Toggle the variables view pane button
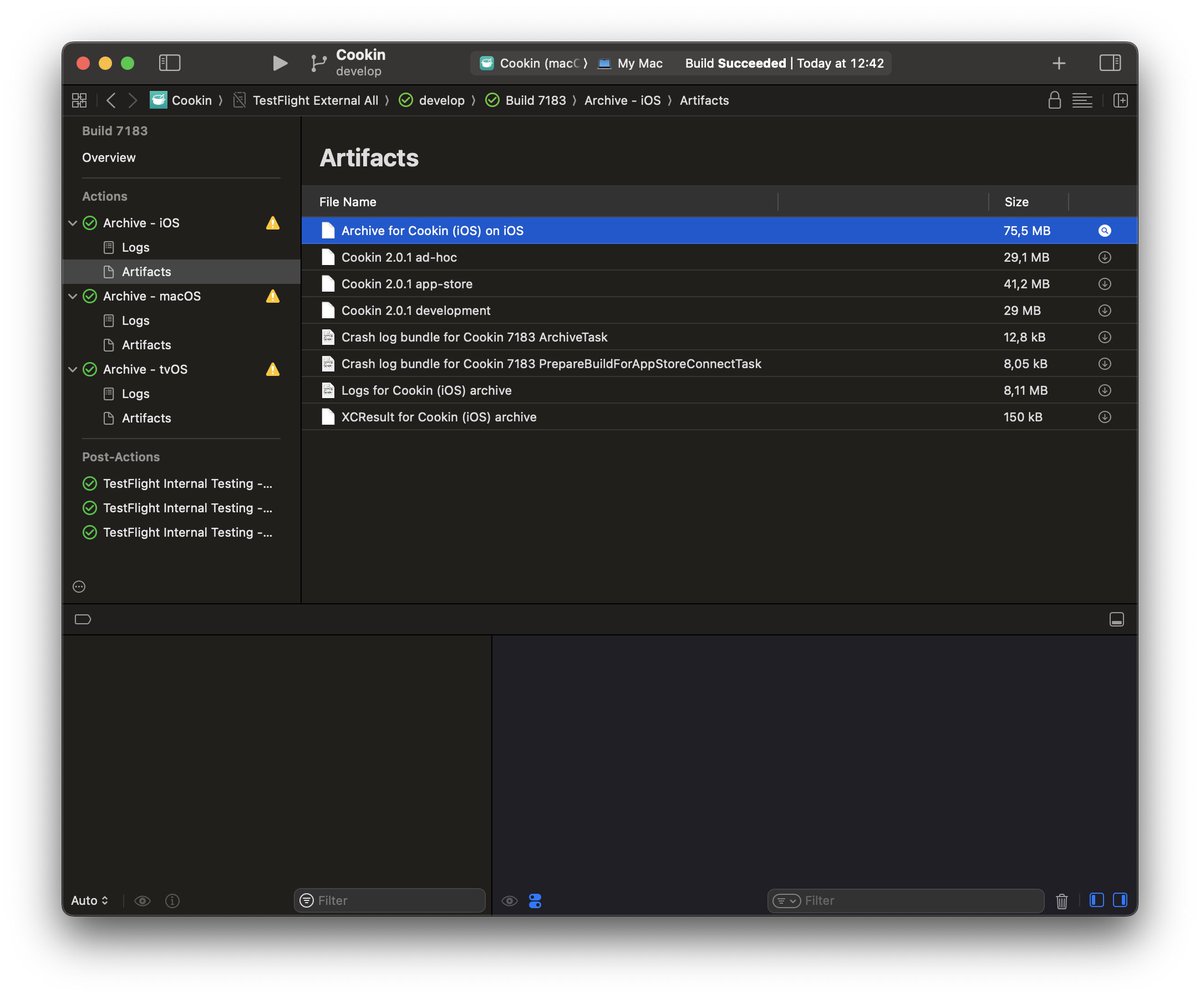The width and height of the screenshot is (1200, 998). pos(1097,900)
